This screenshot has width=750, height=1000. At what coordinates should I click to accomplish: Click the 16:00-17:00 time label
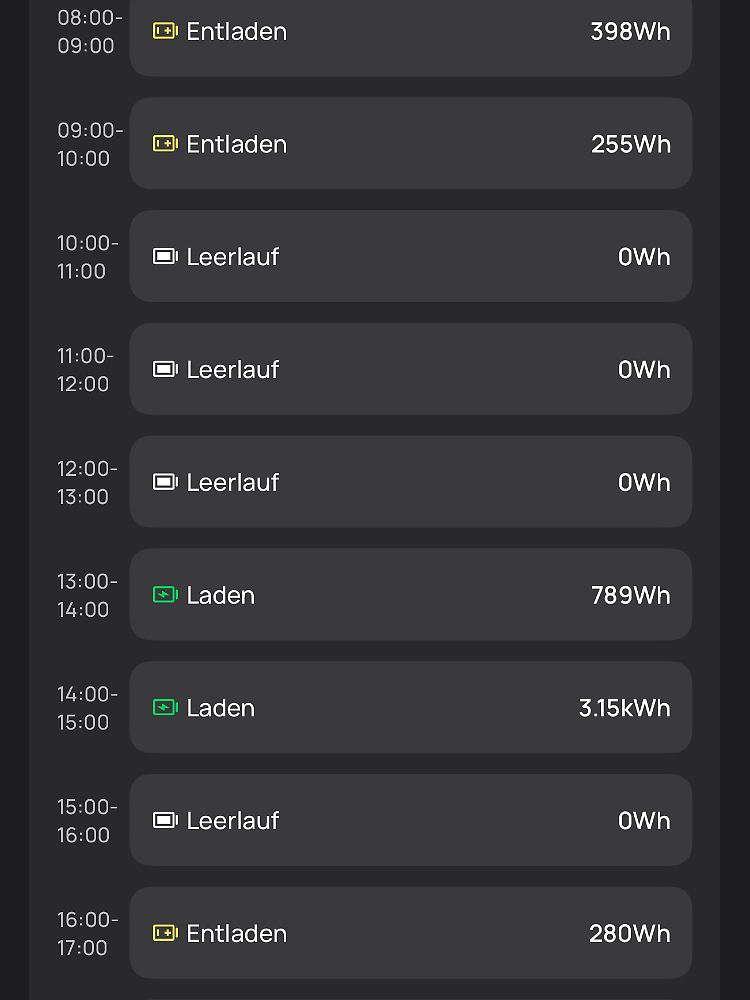tap(87, 934)
